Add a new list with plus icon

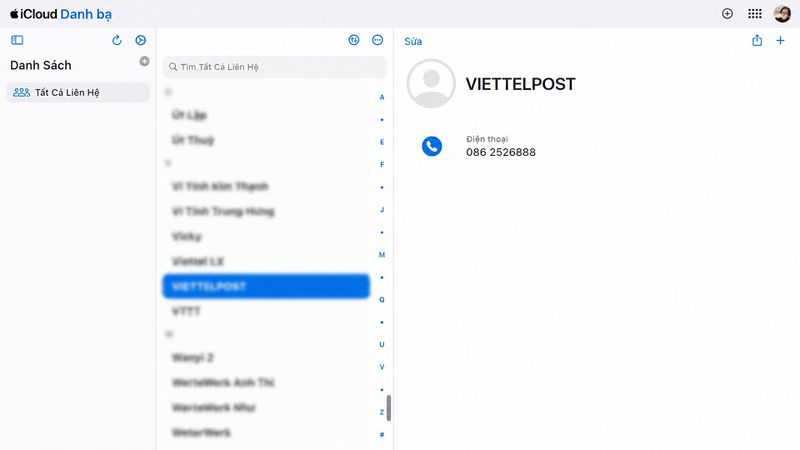click(144, 61)
